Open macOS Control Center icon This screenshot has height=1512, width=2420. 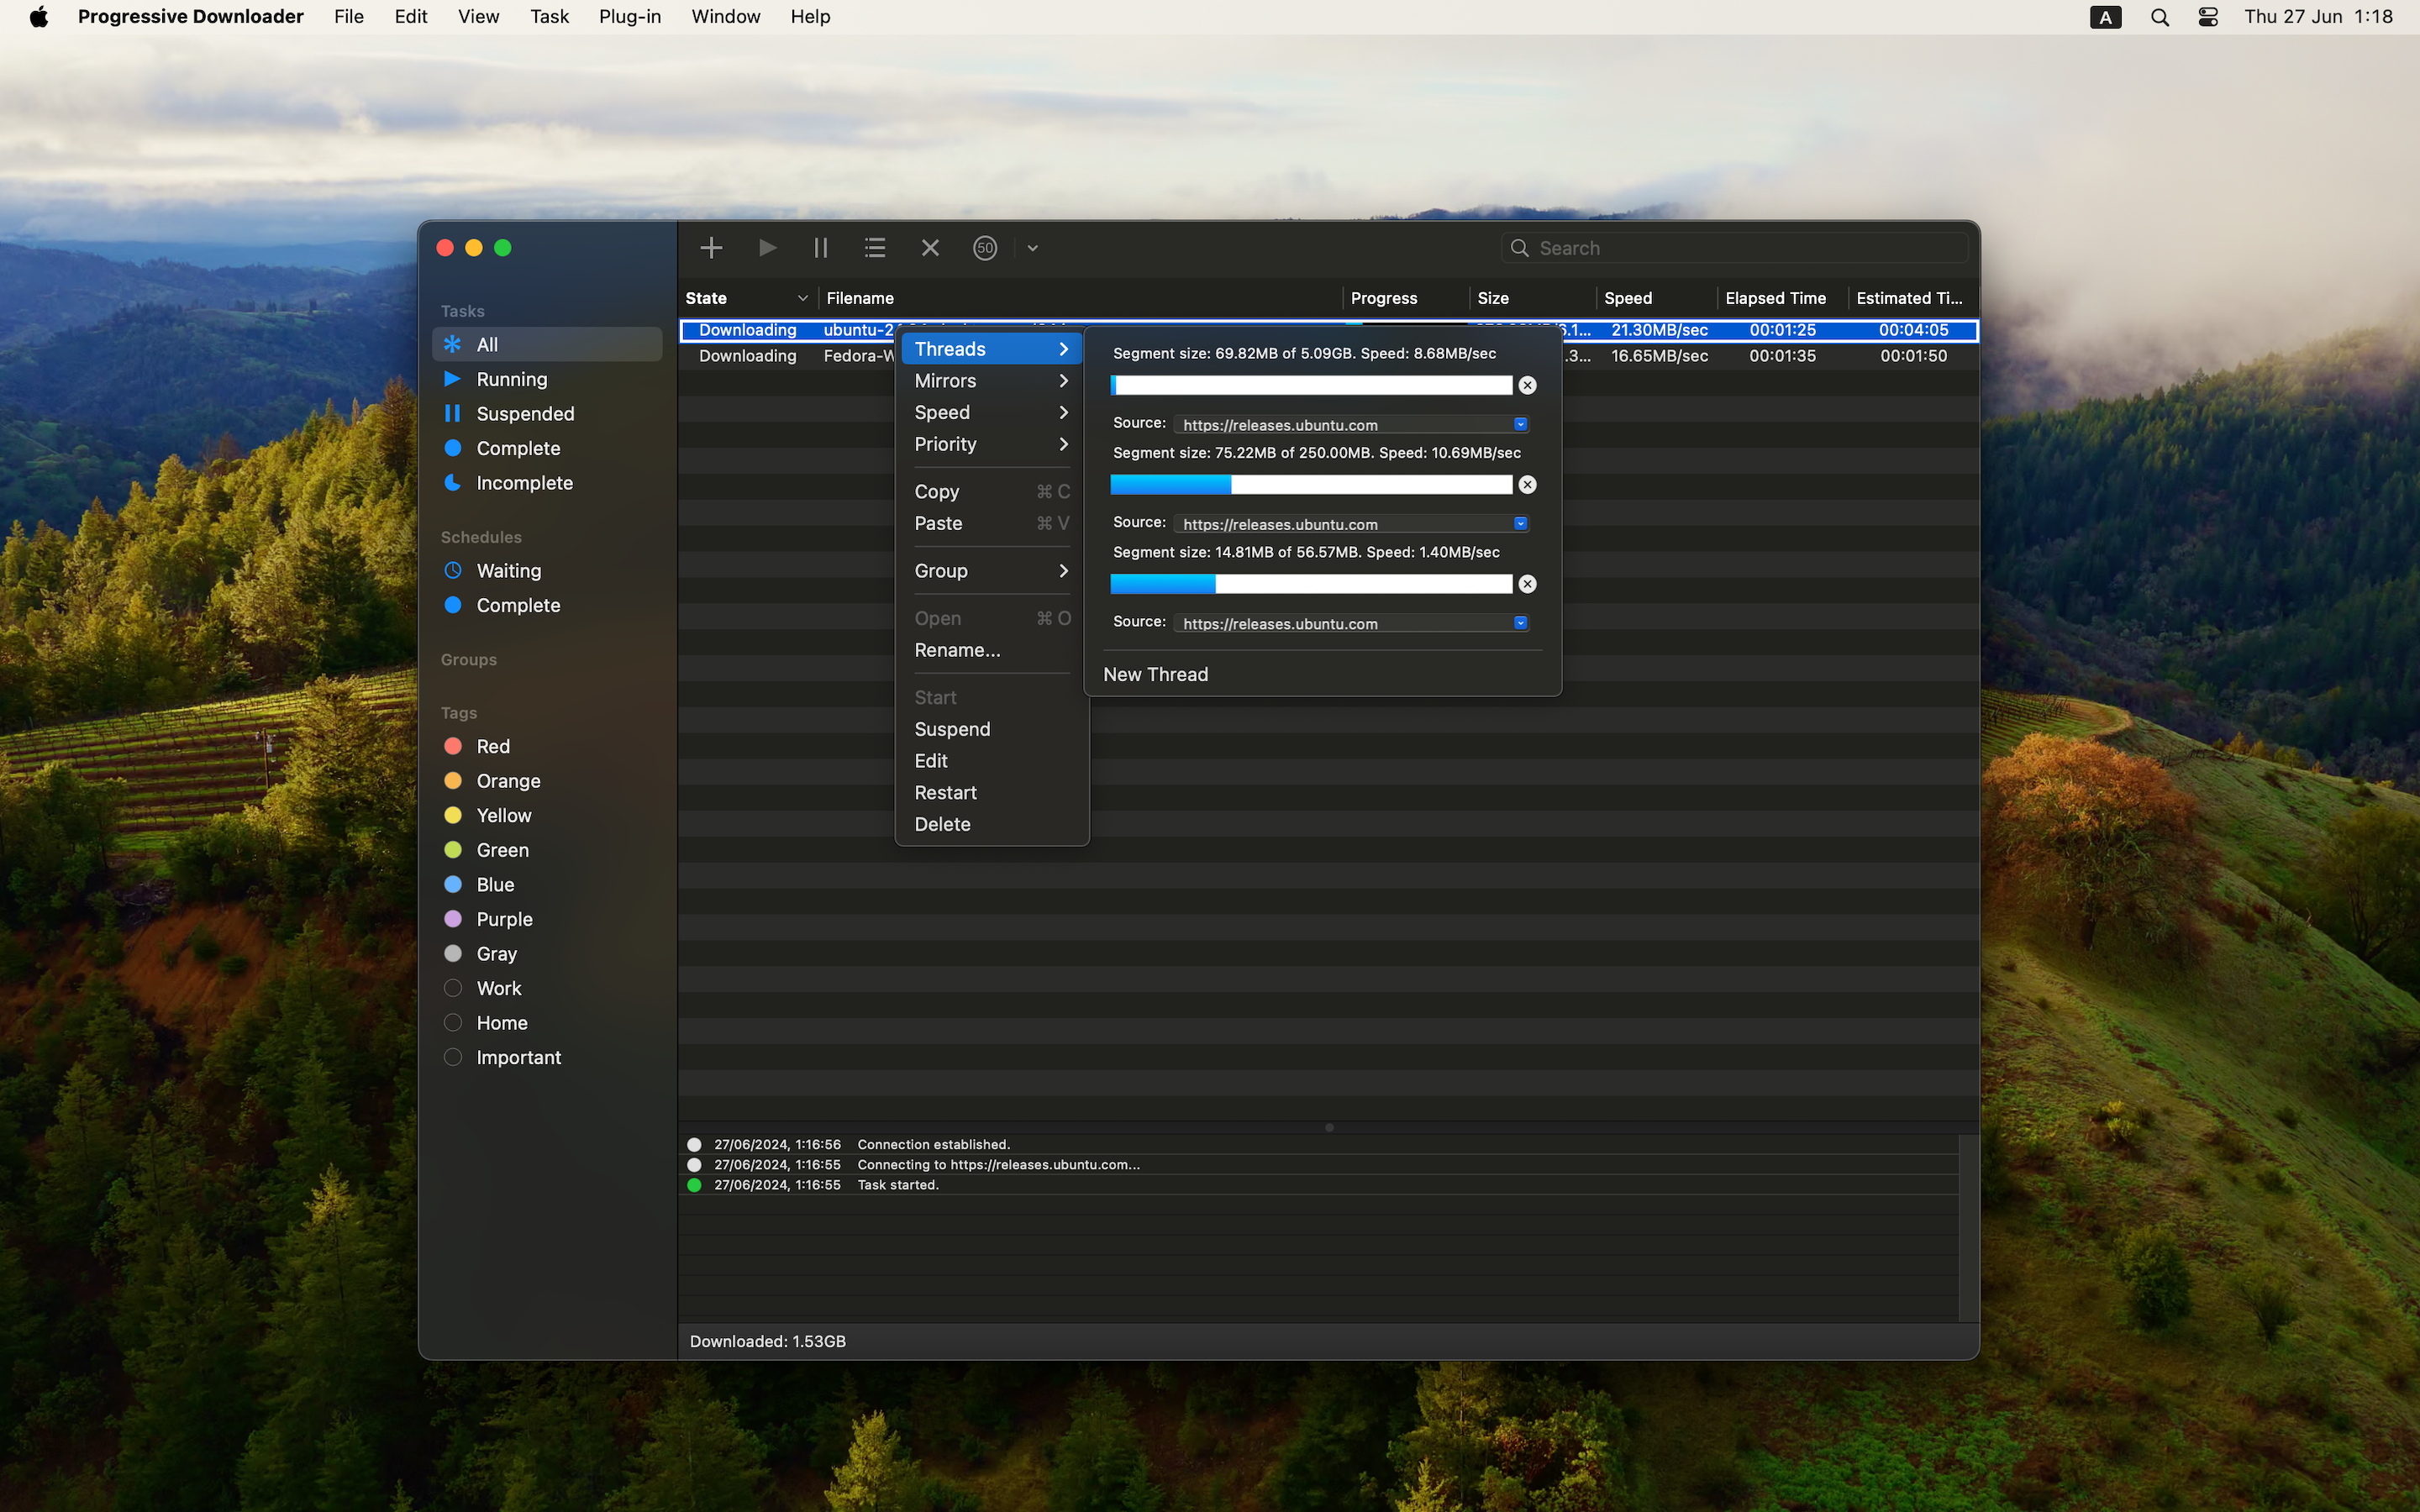2208,17
